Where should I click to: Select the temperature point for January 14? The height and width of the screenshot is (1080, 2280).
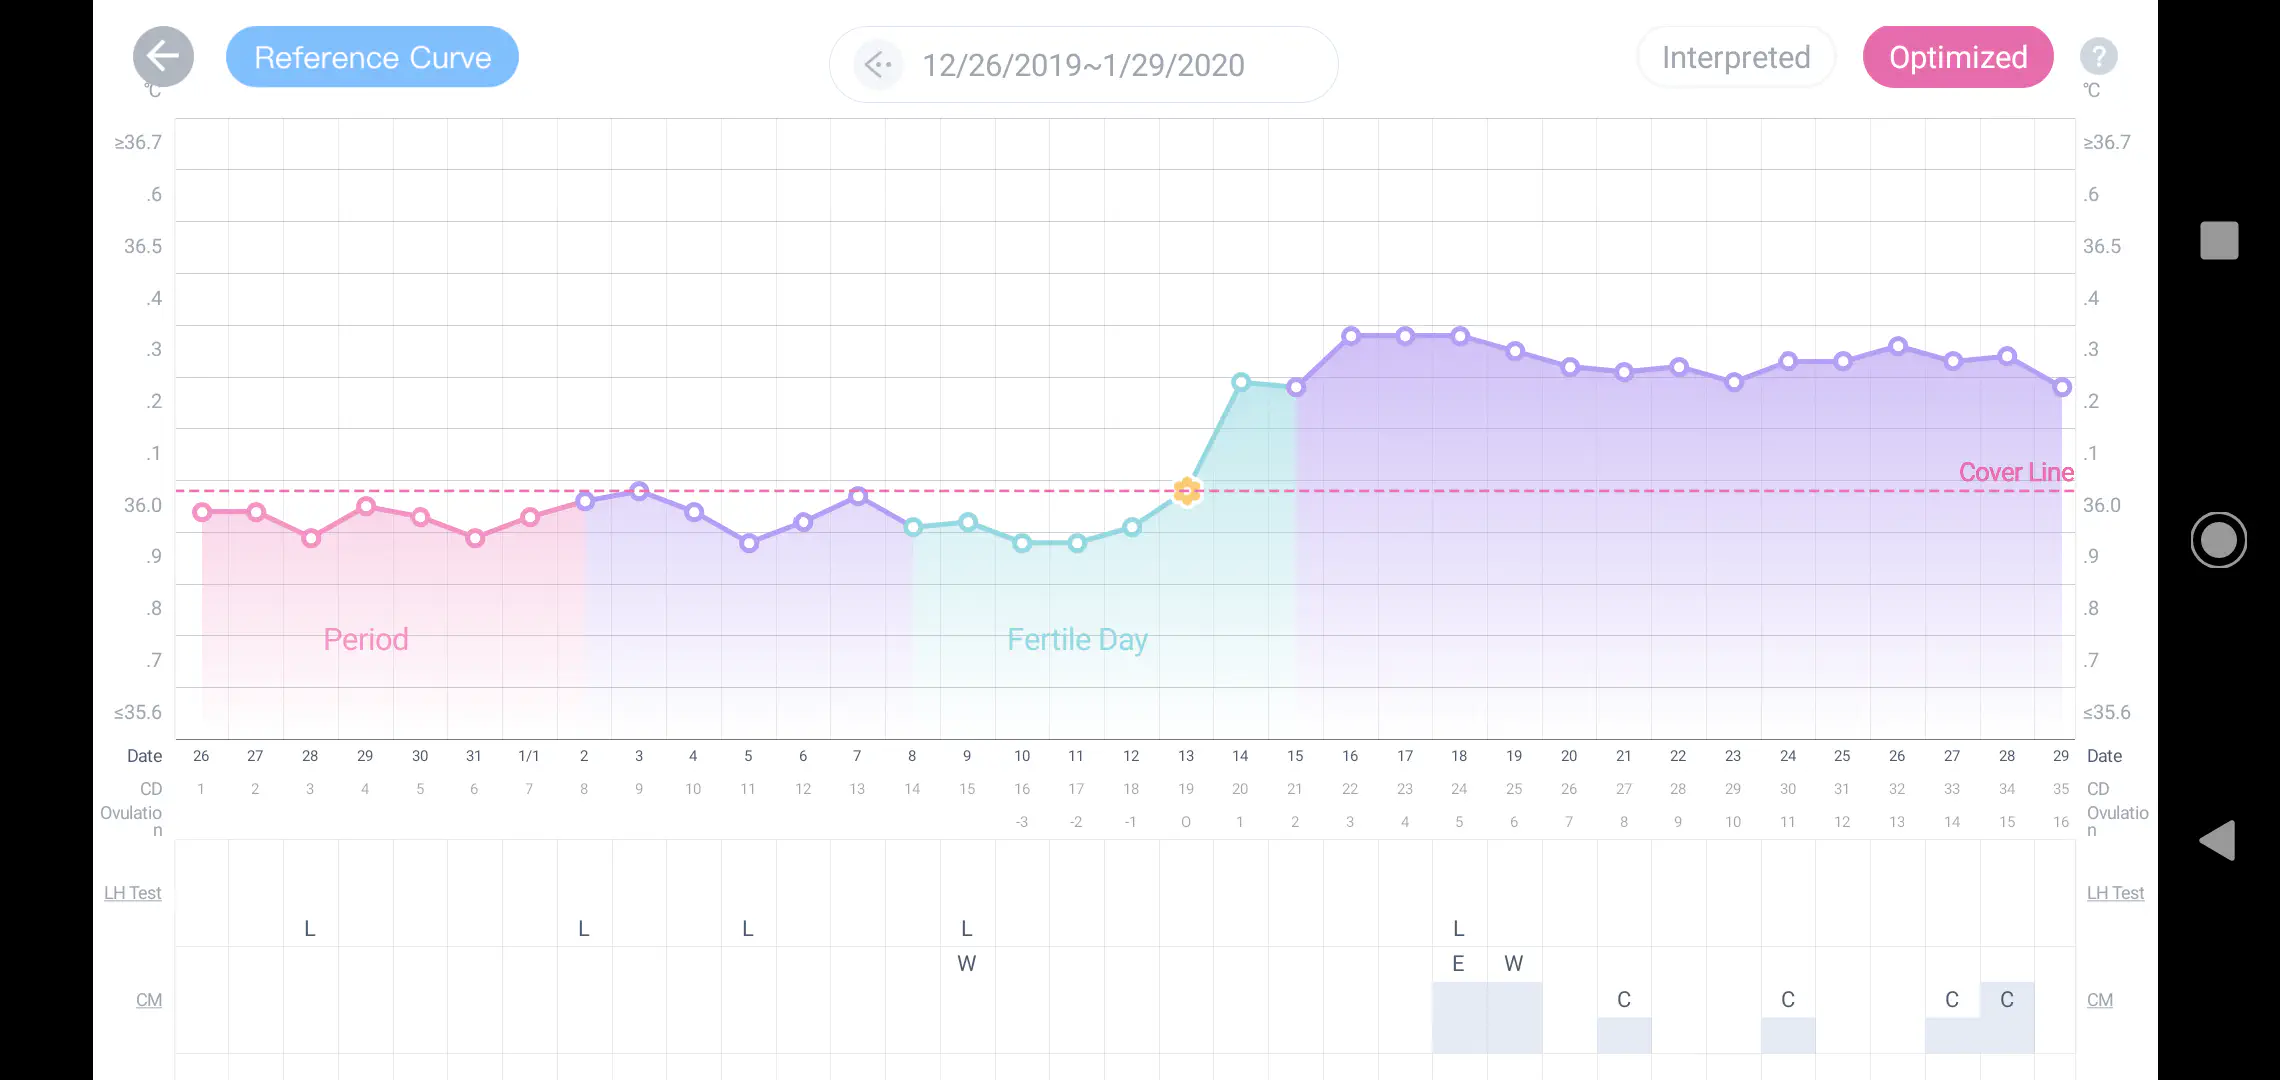[x=1240, y=381]
